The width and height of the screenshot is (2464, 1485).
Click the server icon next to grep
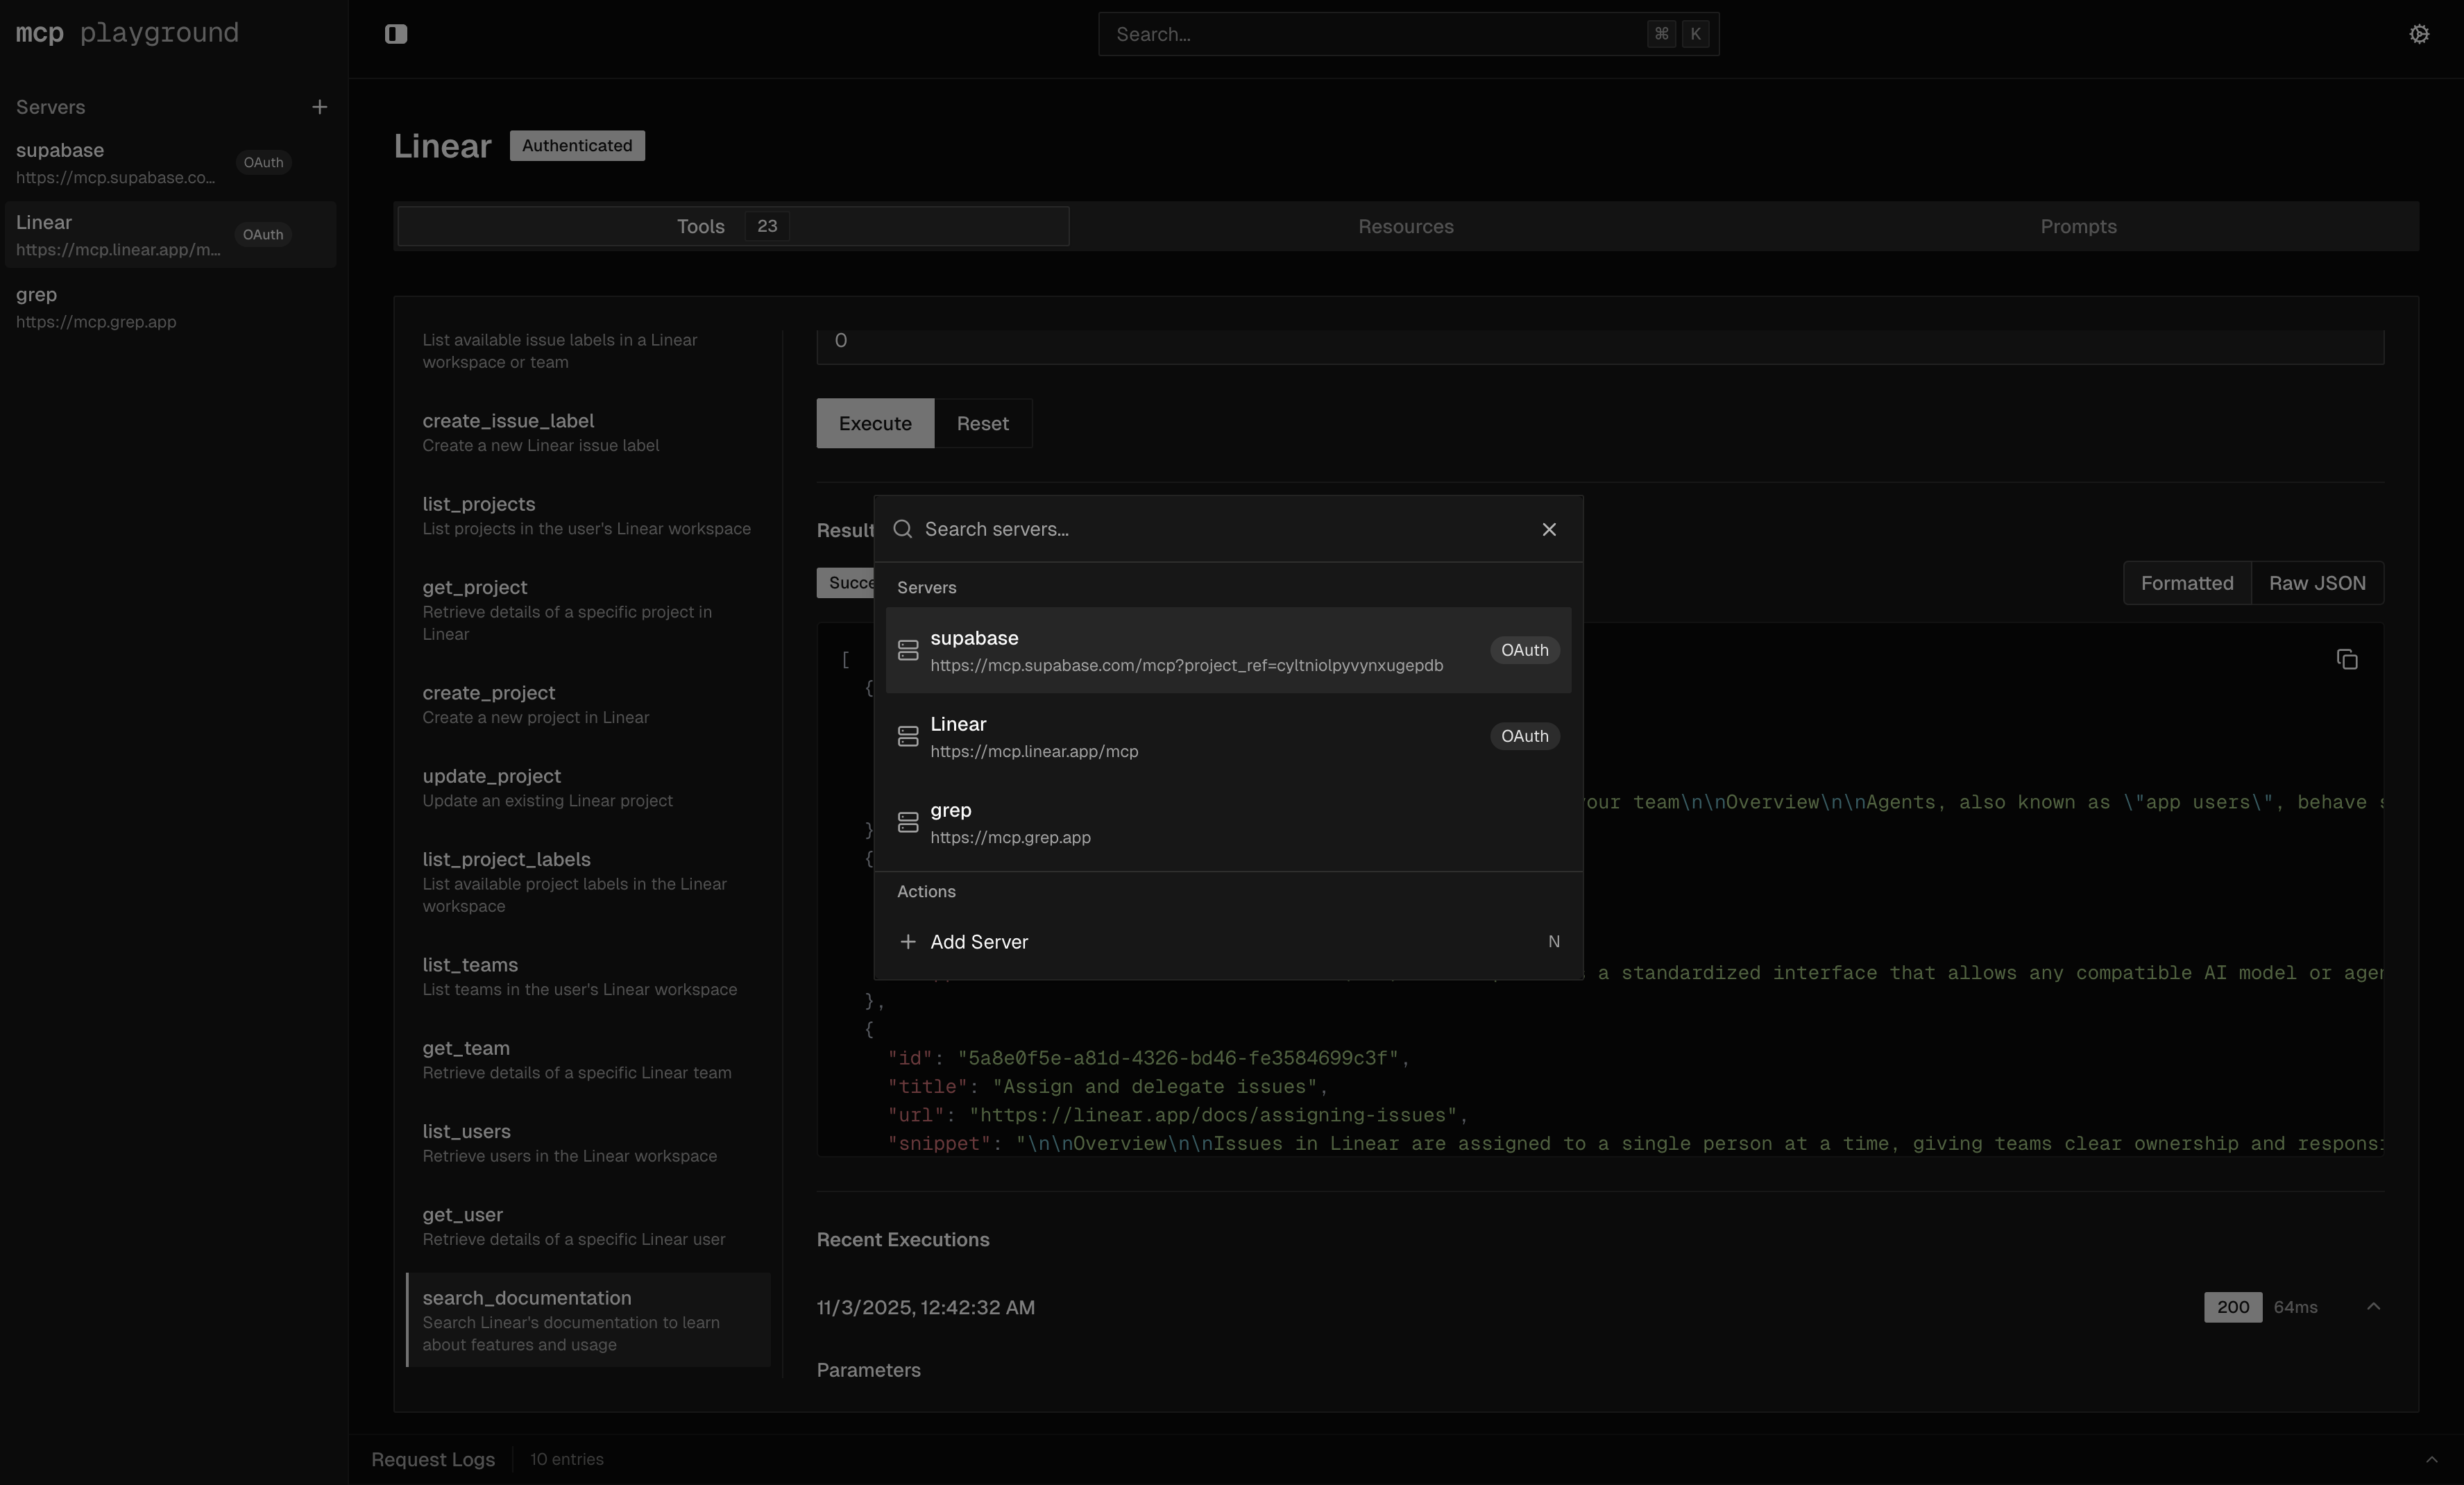[907, 822]
